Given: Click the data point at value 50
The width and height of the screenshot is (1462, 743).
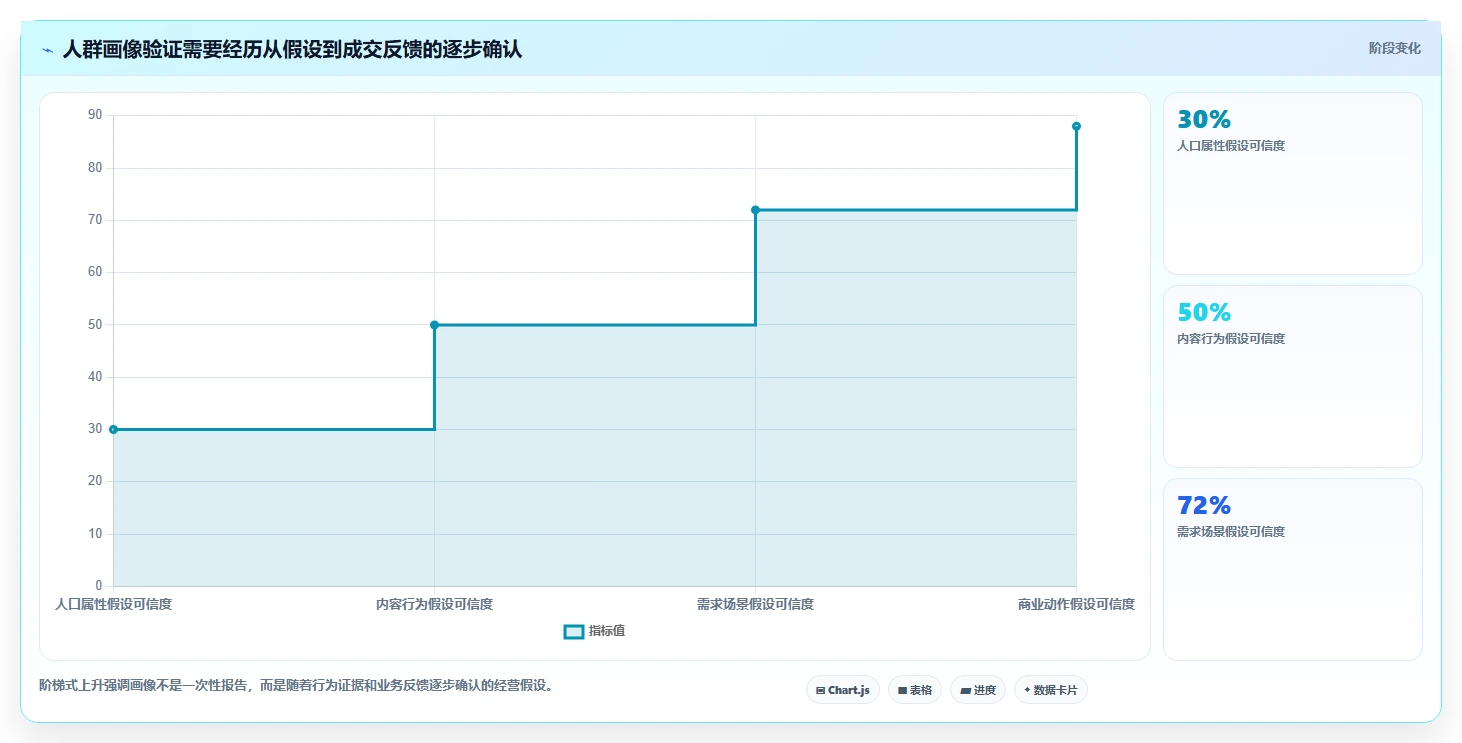Looking at the screenshot, I should (434, 325).
